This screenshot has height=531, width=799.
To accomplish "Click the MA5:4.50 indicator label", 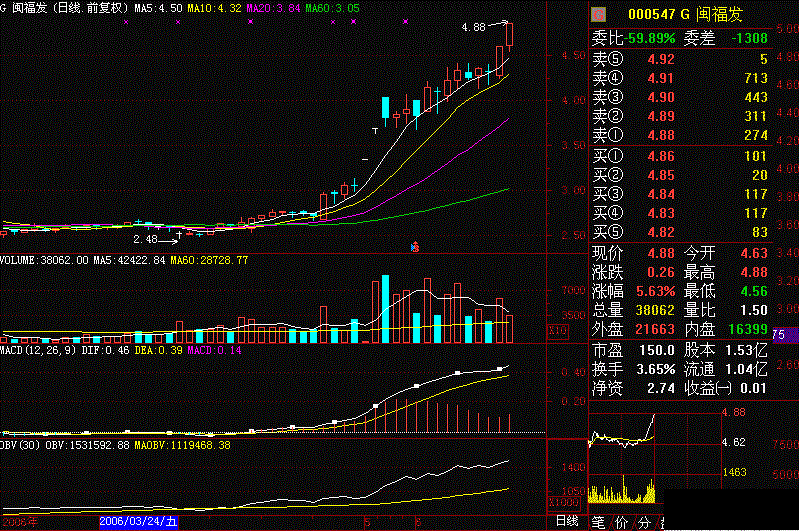I will (158, 8).
